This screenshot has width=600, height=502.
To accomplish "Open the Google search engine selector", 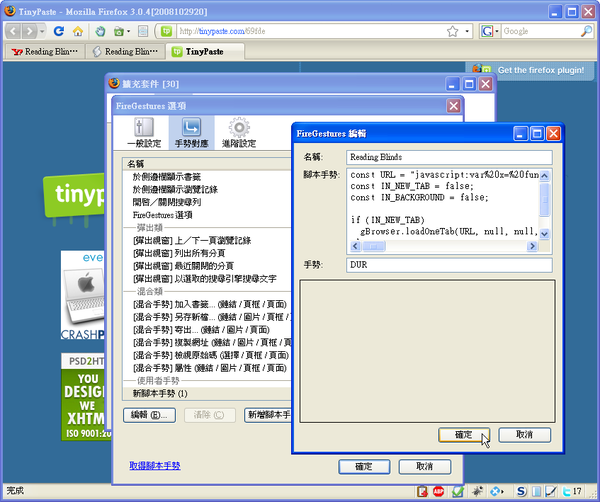I will coord(490,31).
